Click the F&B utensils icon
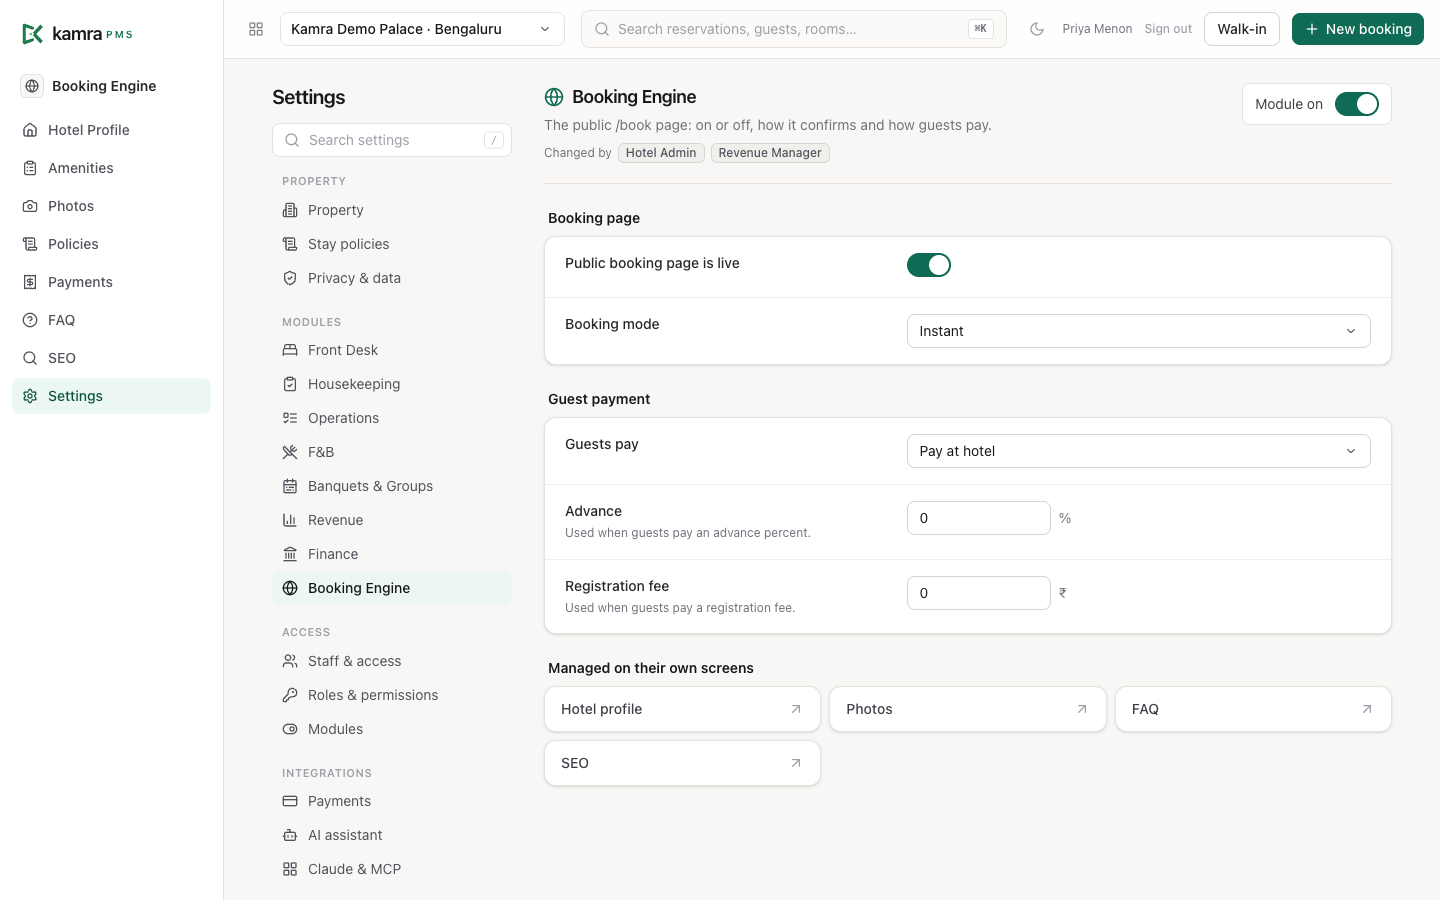 pyautogui.click(x=290, y=452)
